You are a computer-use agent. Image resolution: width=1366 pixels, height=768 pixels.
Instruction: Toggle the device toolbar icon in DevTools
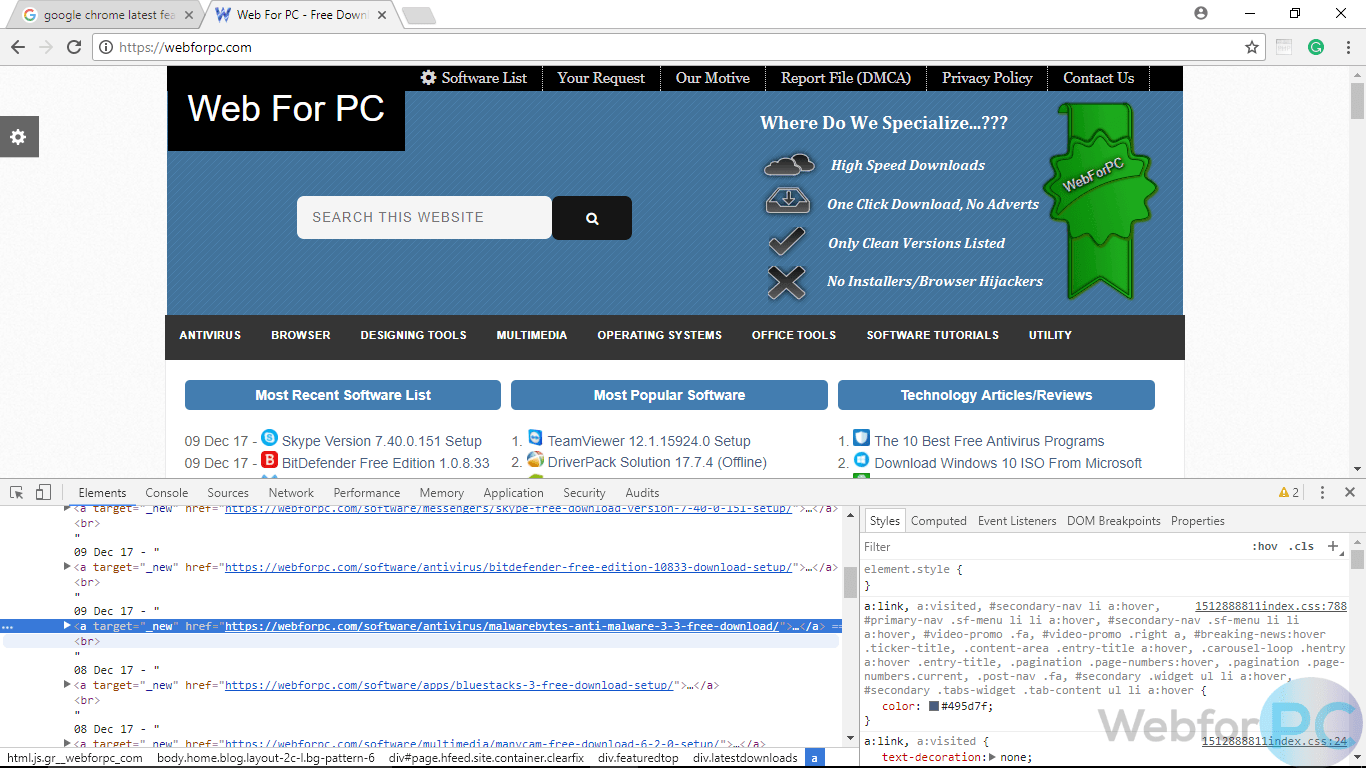[43, 492]
